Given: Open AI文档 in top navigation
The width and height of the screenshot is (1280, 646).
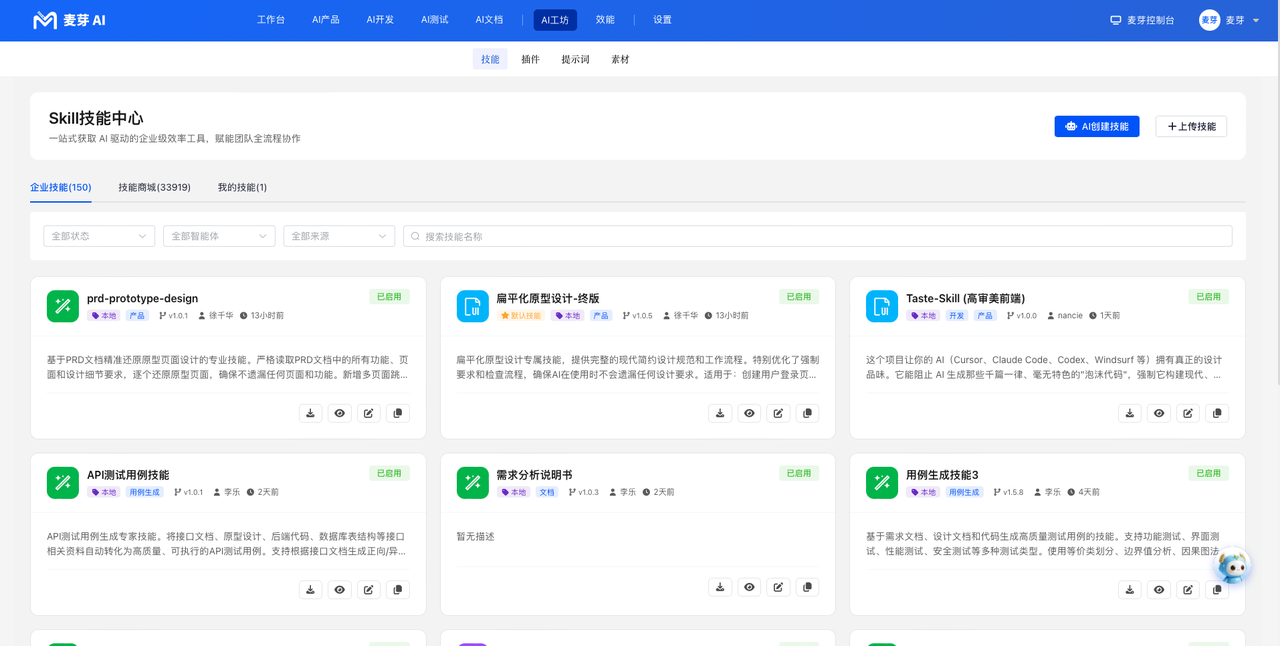Looking at the screenshot, I should (489, 20).
